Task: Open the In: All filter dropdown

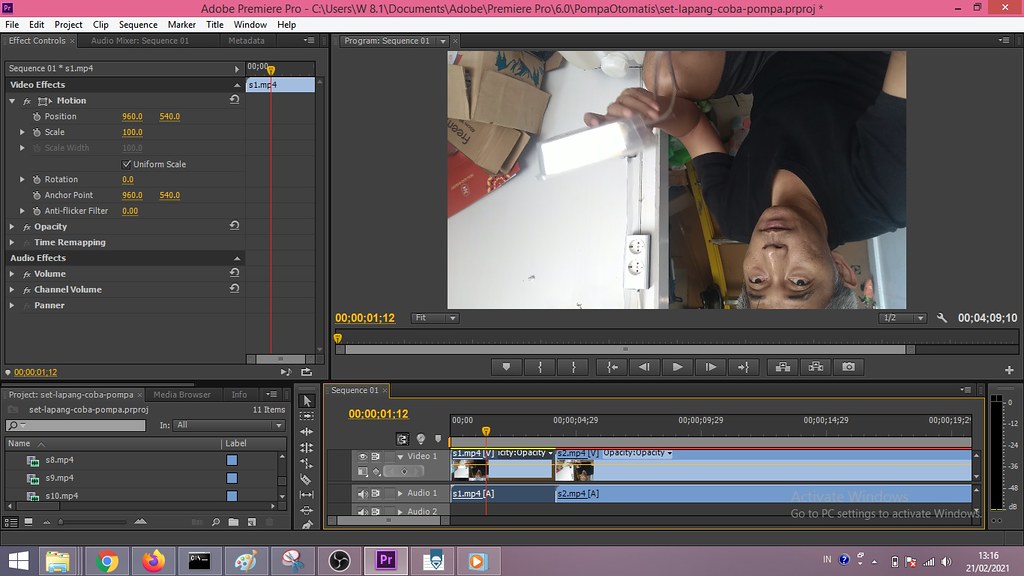Action: coord(229,425)
